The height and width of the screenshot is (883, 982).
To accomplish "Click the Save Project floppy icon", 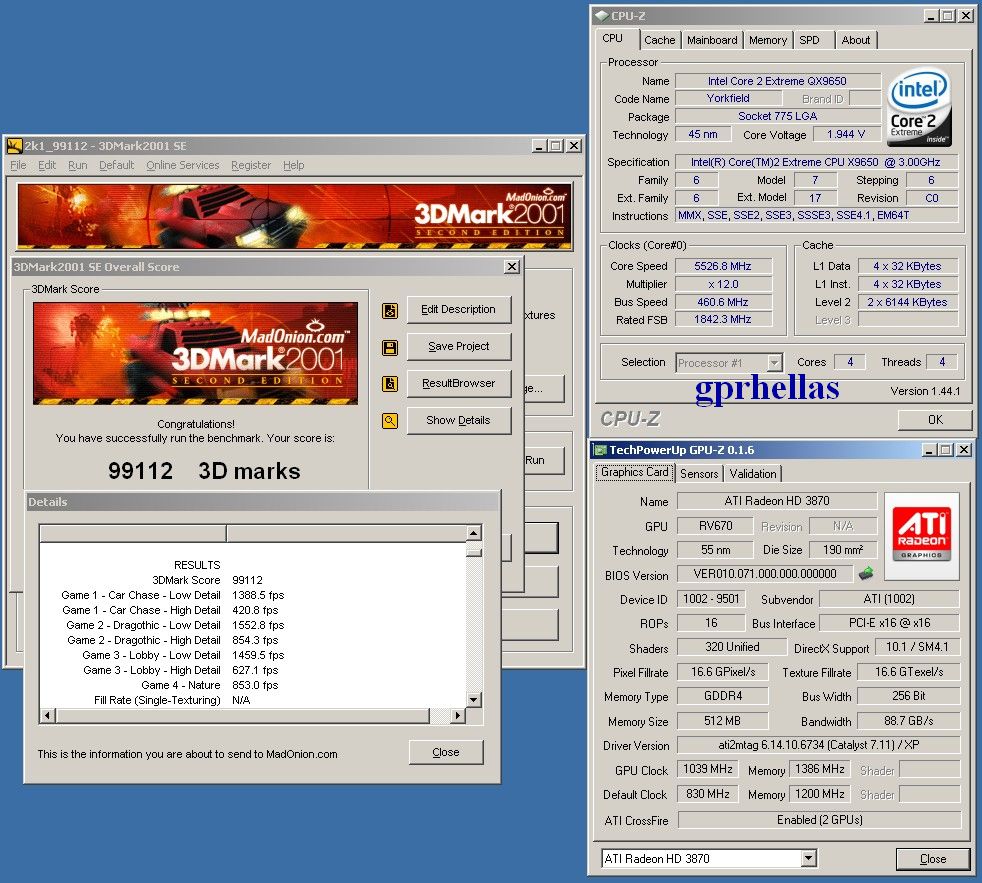I will tap(390, 348).
